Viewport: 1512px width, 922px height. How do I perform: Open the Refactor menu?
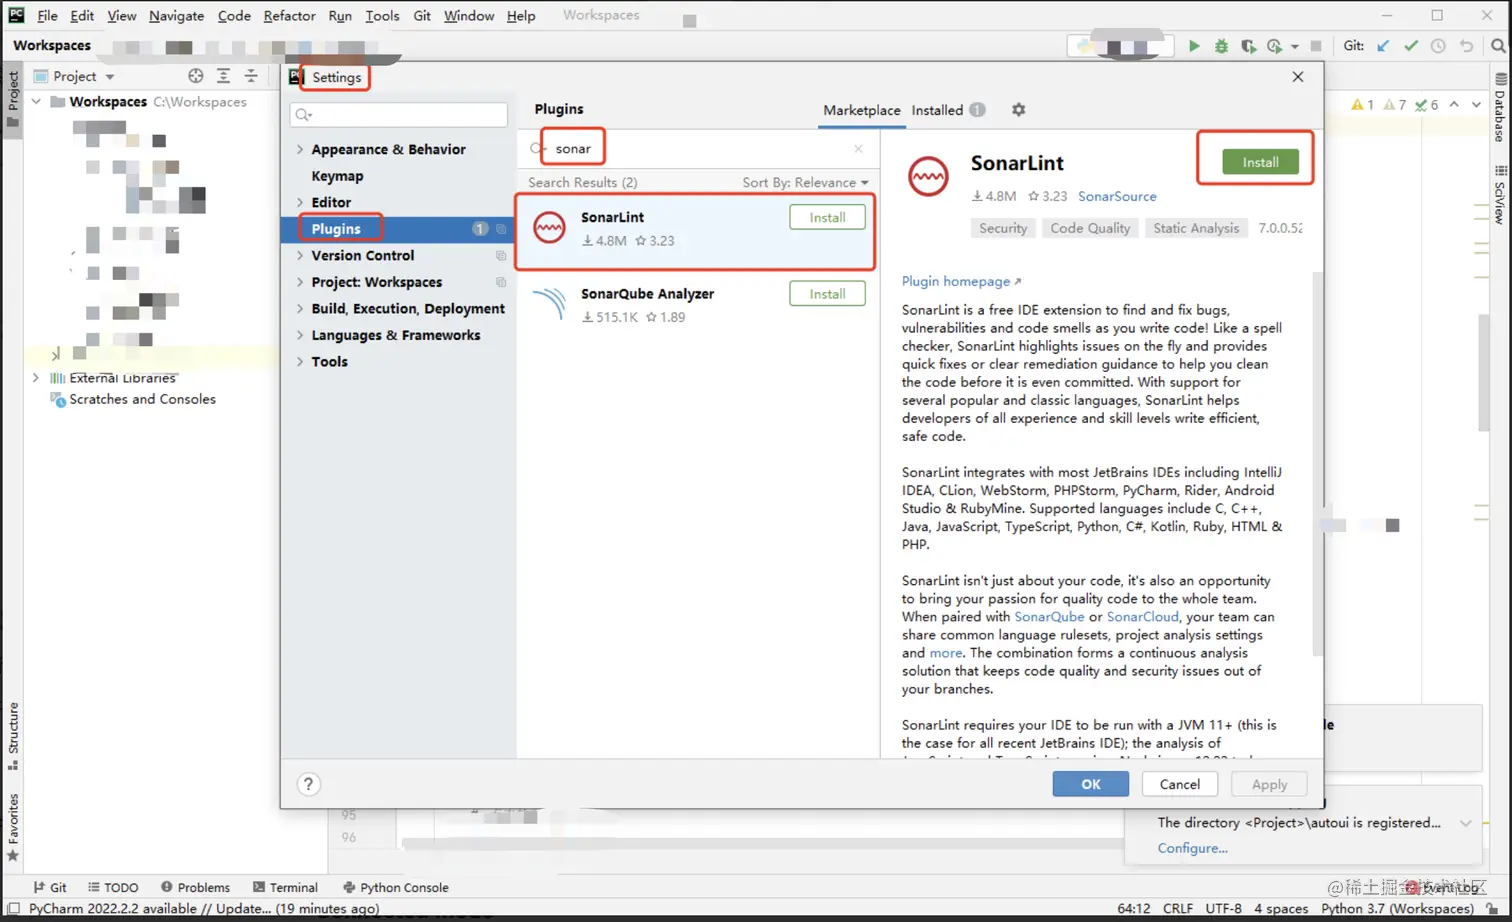[x=289, y=16]
